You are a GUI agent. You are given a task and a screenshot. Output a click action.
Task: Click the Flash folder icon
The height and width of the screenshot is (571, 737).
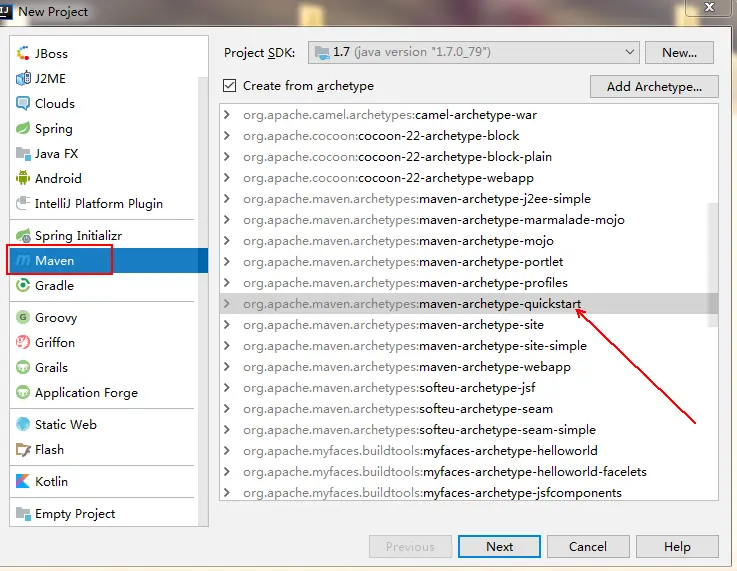coord(23,449)
